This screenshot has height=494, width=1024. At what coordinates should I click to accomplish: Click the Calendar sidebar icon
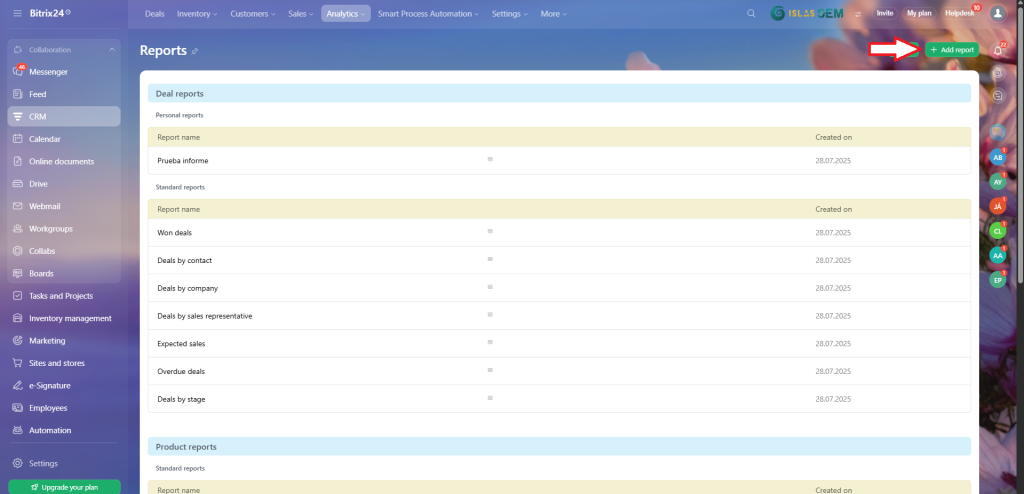[x=18, y=139]
